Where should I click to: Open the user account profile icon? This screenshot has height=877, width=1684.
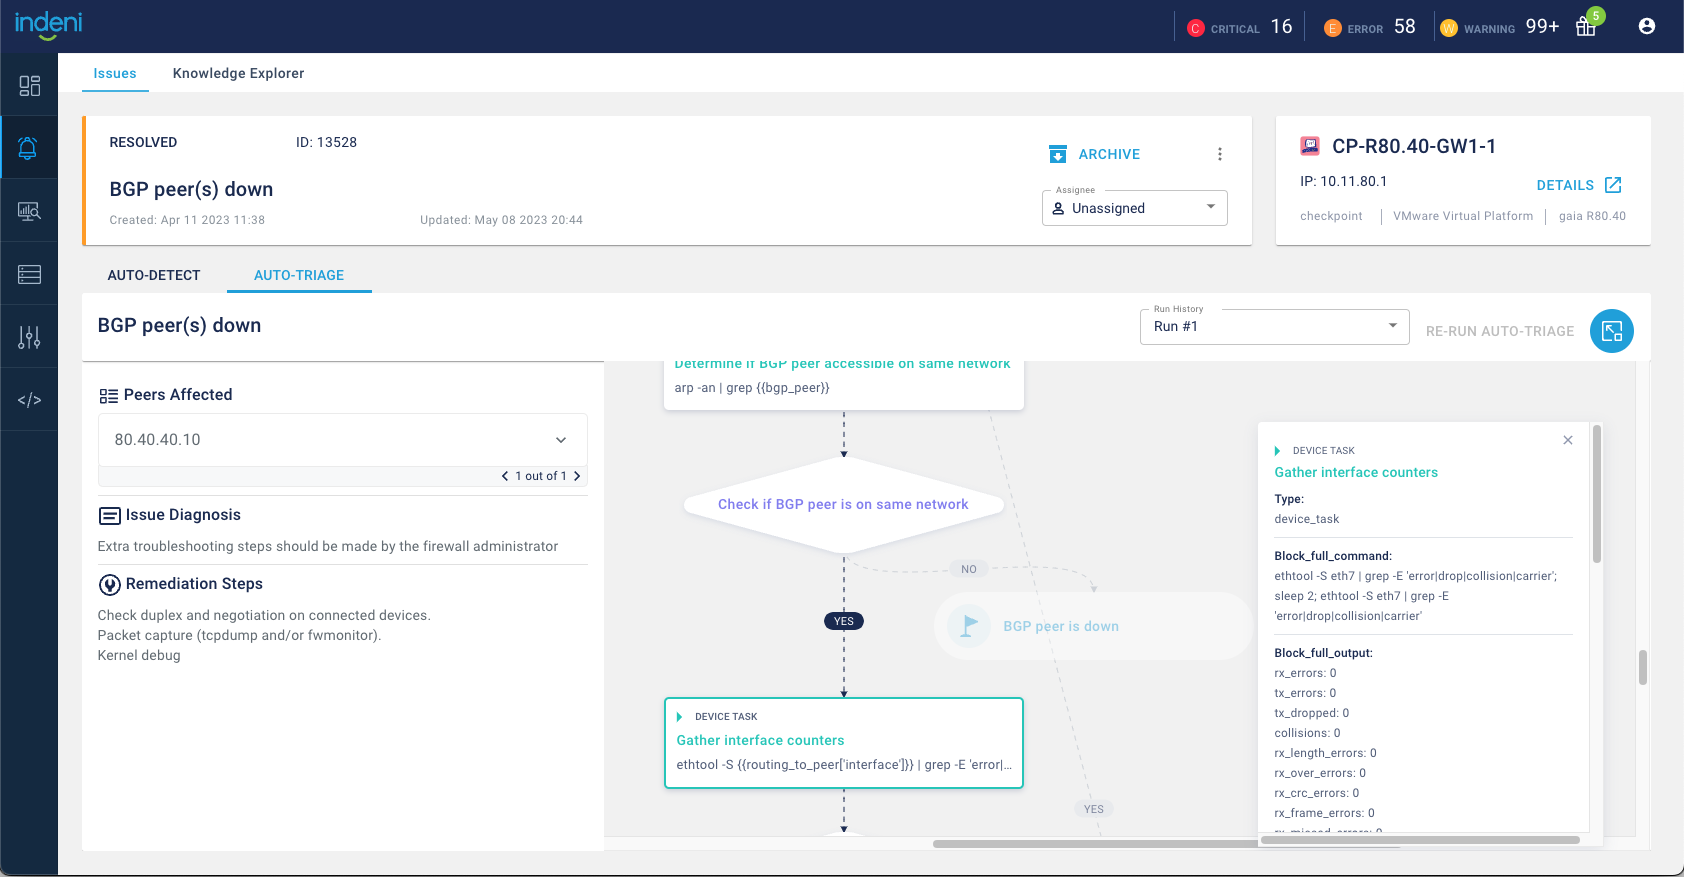[x=1646, y=27]
